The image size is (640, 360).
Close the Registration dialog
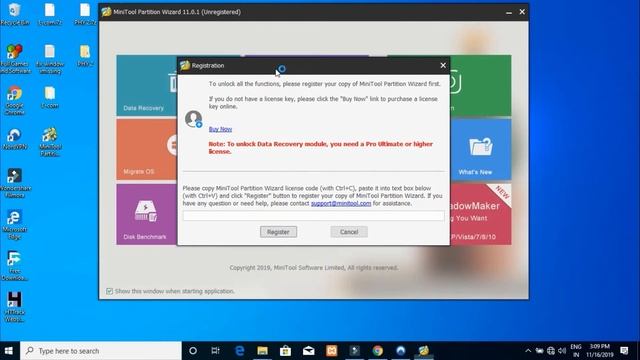click(x=443, y=65)
